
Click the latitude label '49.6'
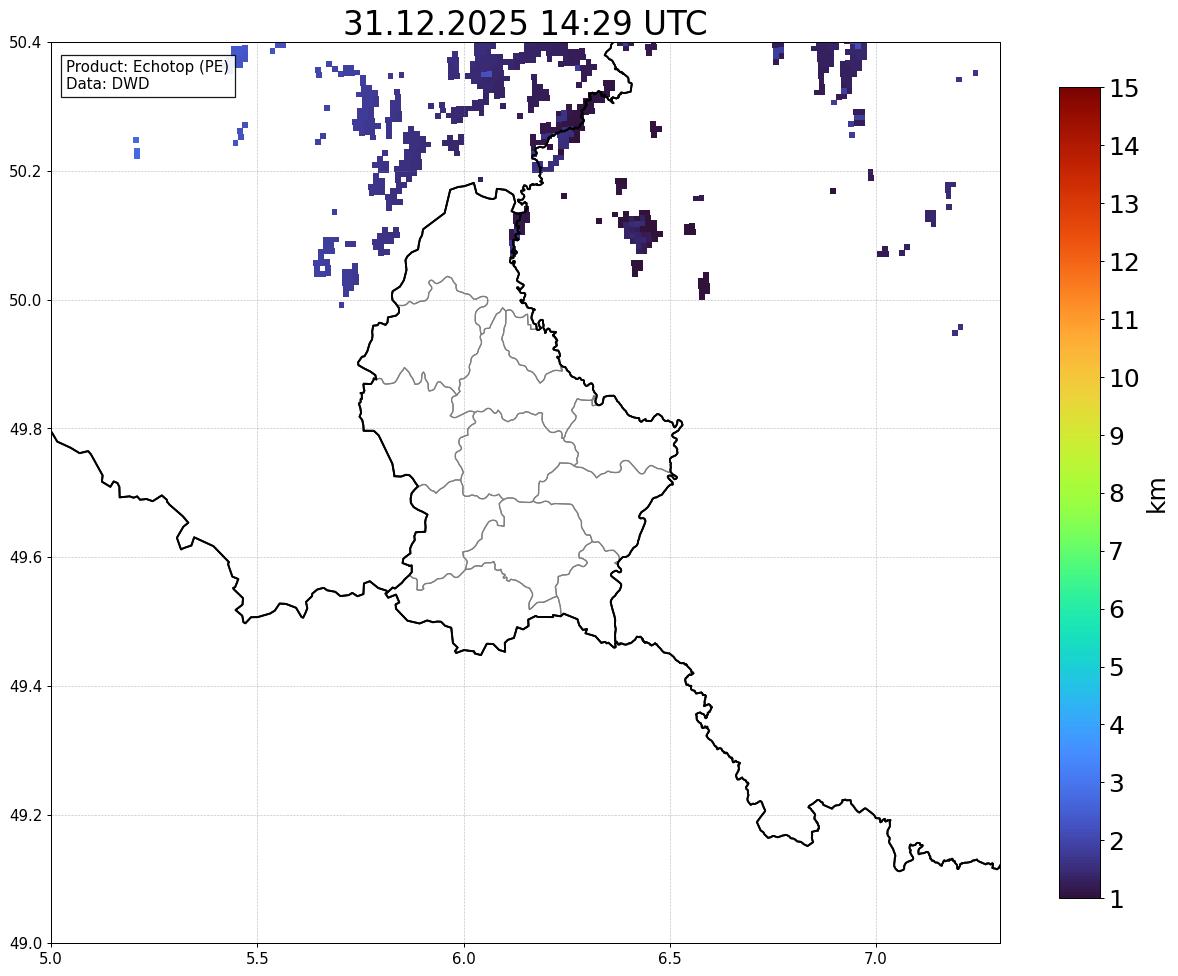[24, 557]
